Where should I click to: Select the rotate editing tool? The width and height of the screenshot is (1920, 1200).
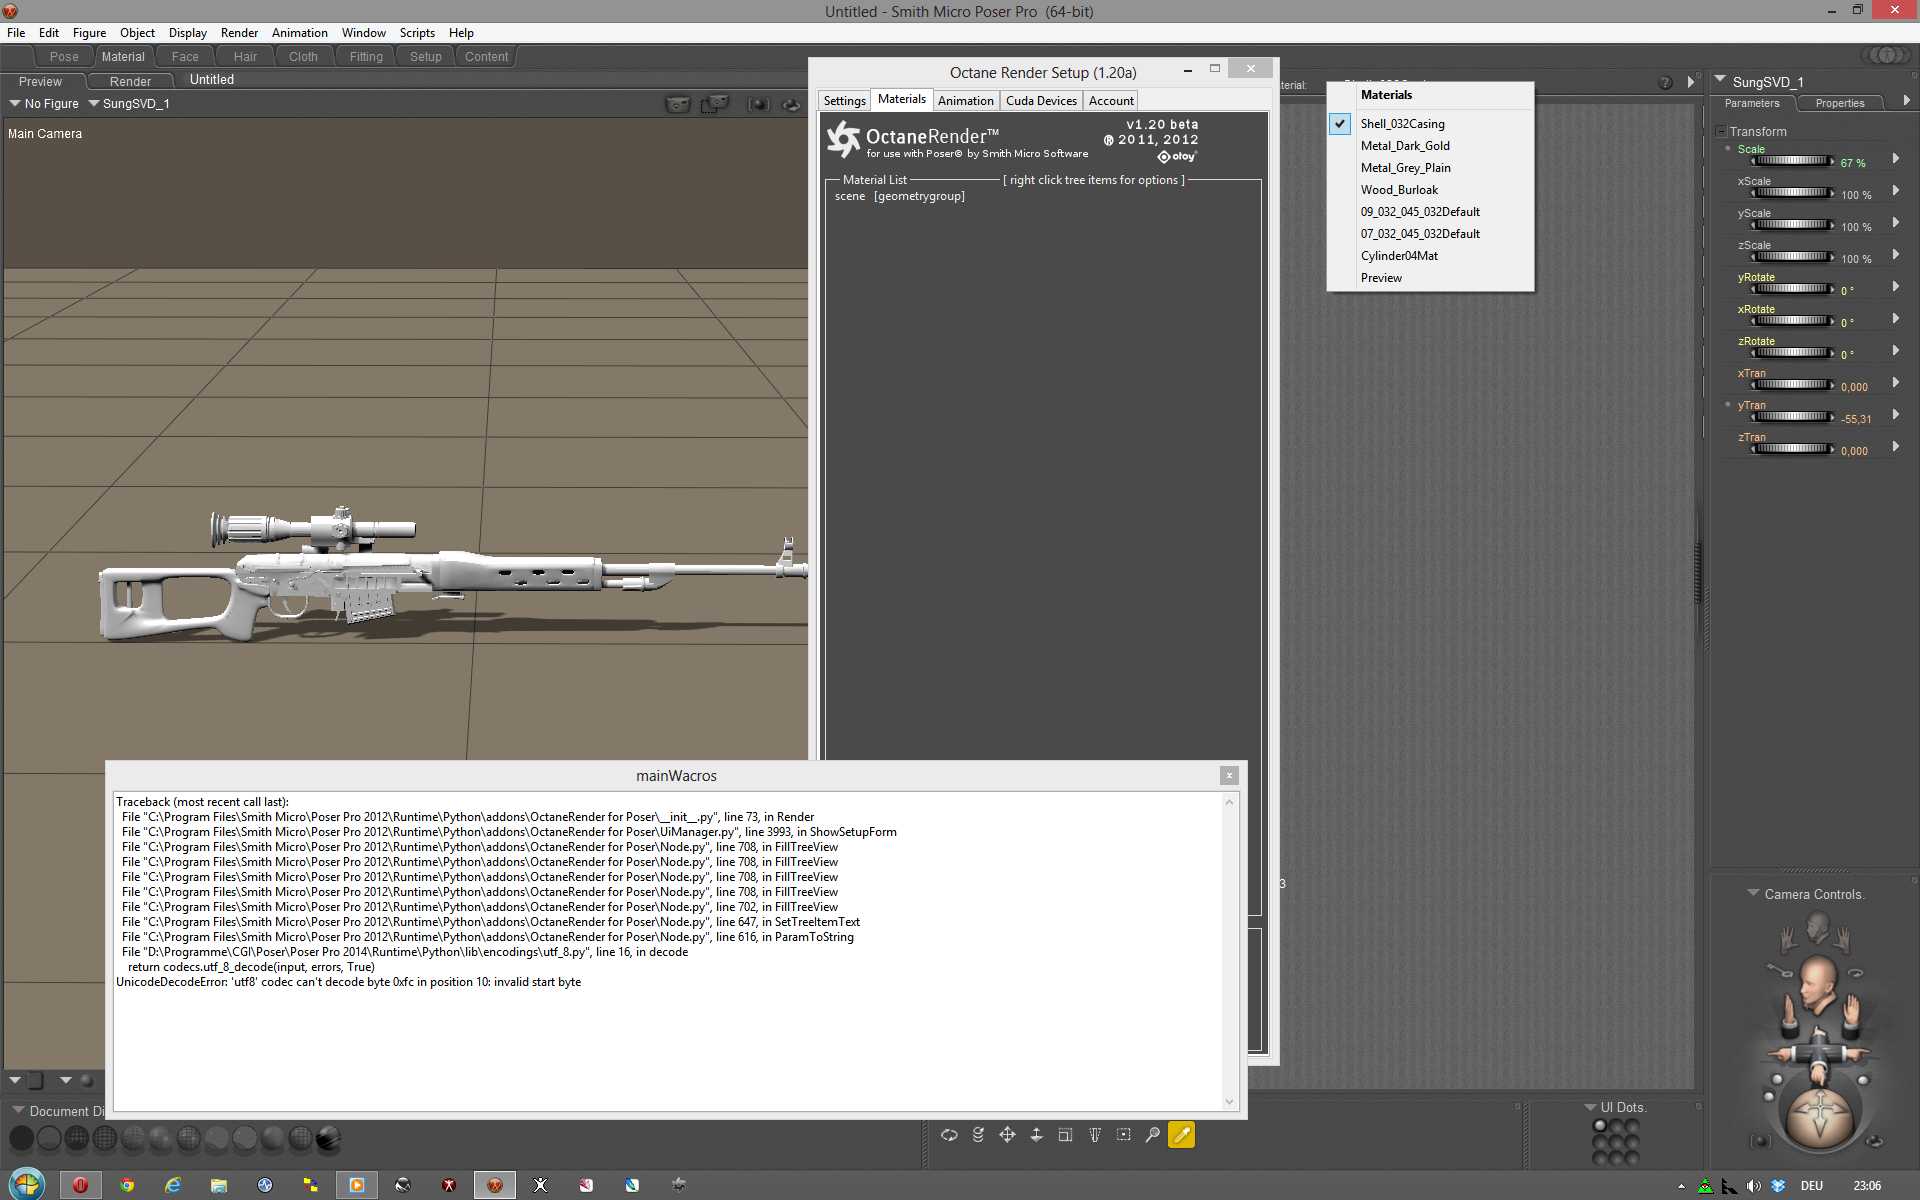click(949, 1135)
